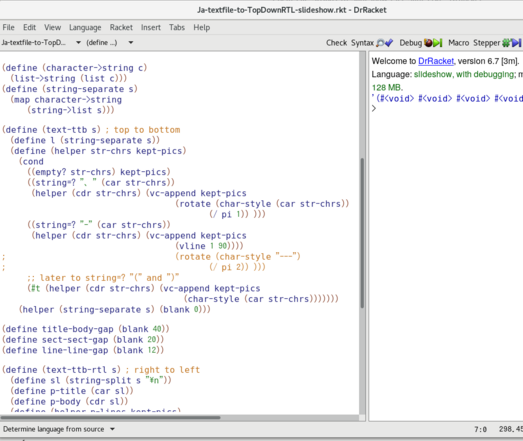The width and height of the screenshot is (523, 441).
Task: Click the 'Language: slideshow, with debugging' text
Action: (x=443, y=74)
